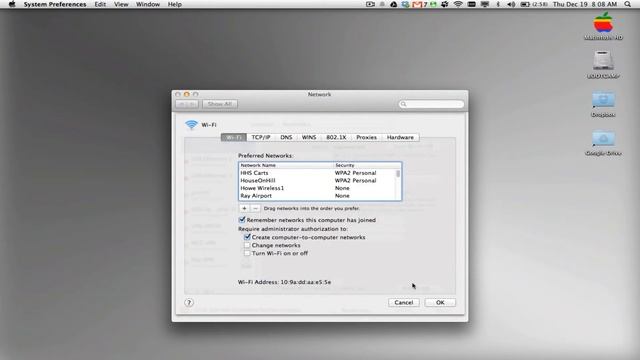Switch to the TCP/IP tab
The image size is (640, 360).
261,137
